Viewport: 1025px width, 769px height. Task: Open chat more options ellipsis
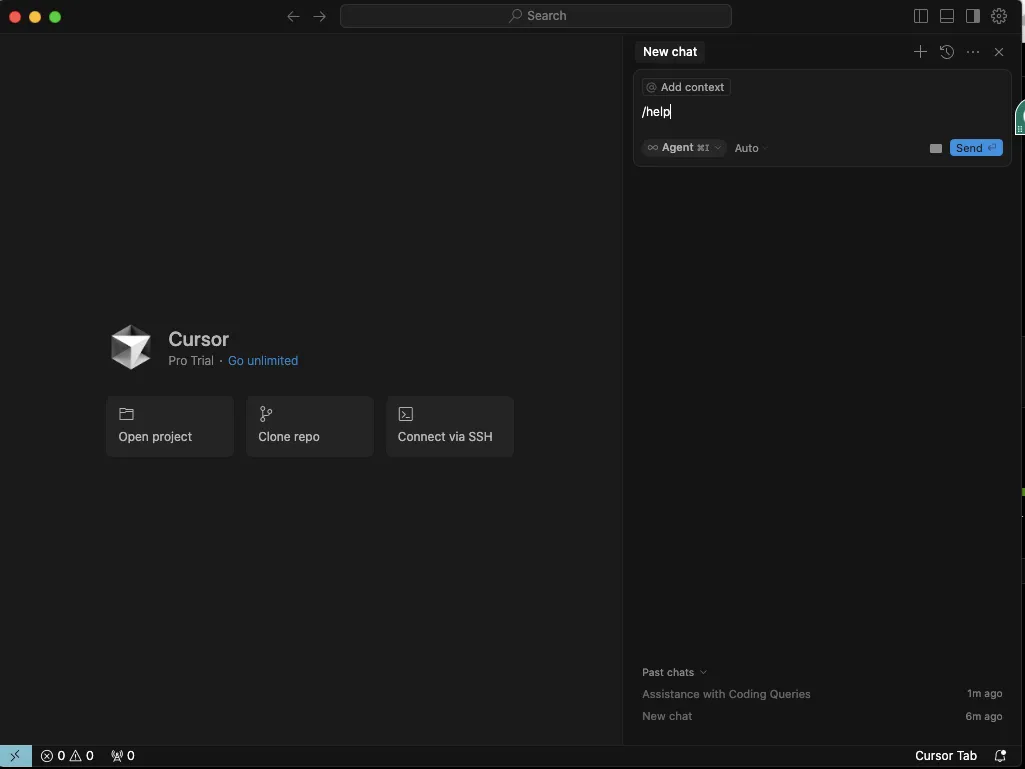click(973, 52)
